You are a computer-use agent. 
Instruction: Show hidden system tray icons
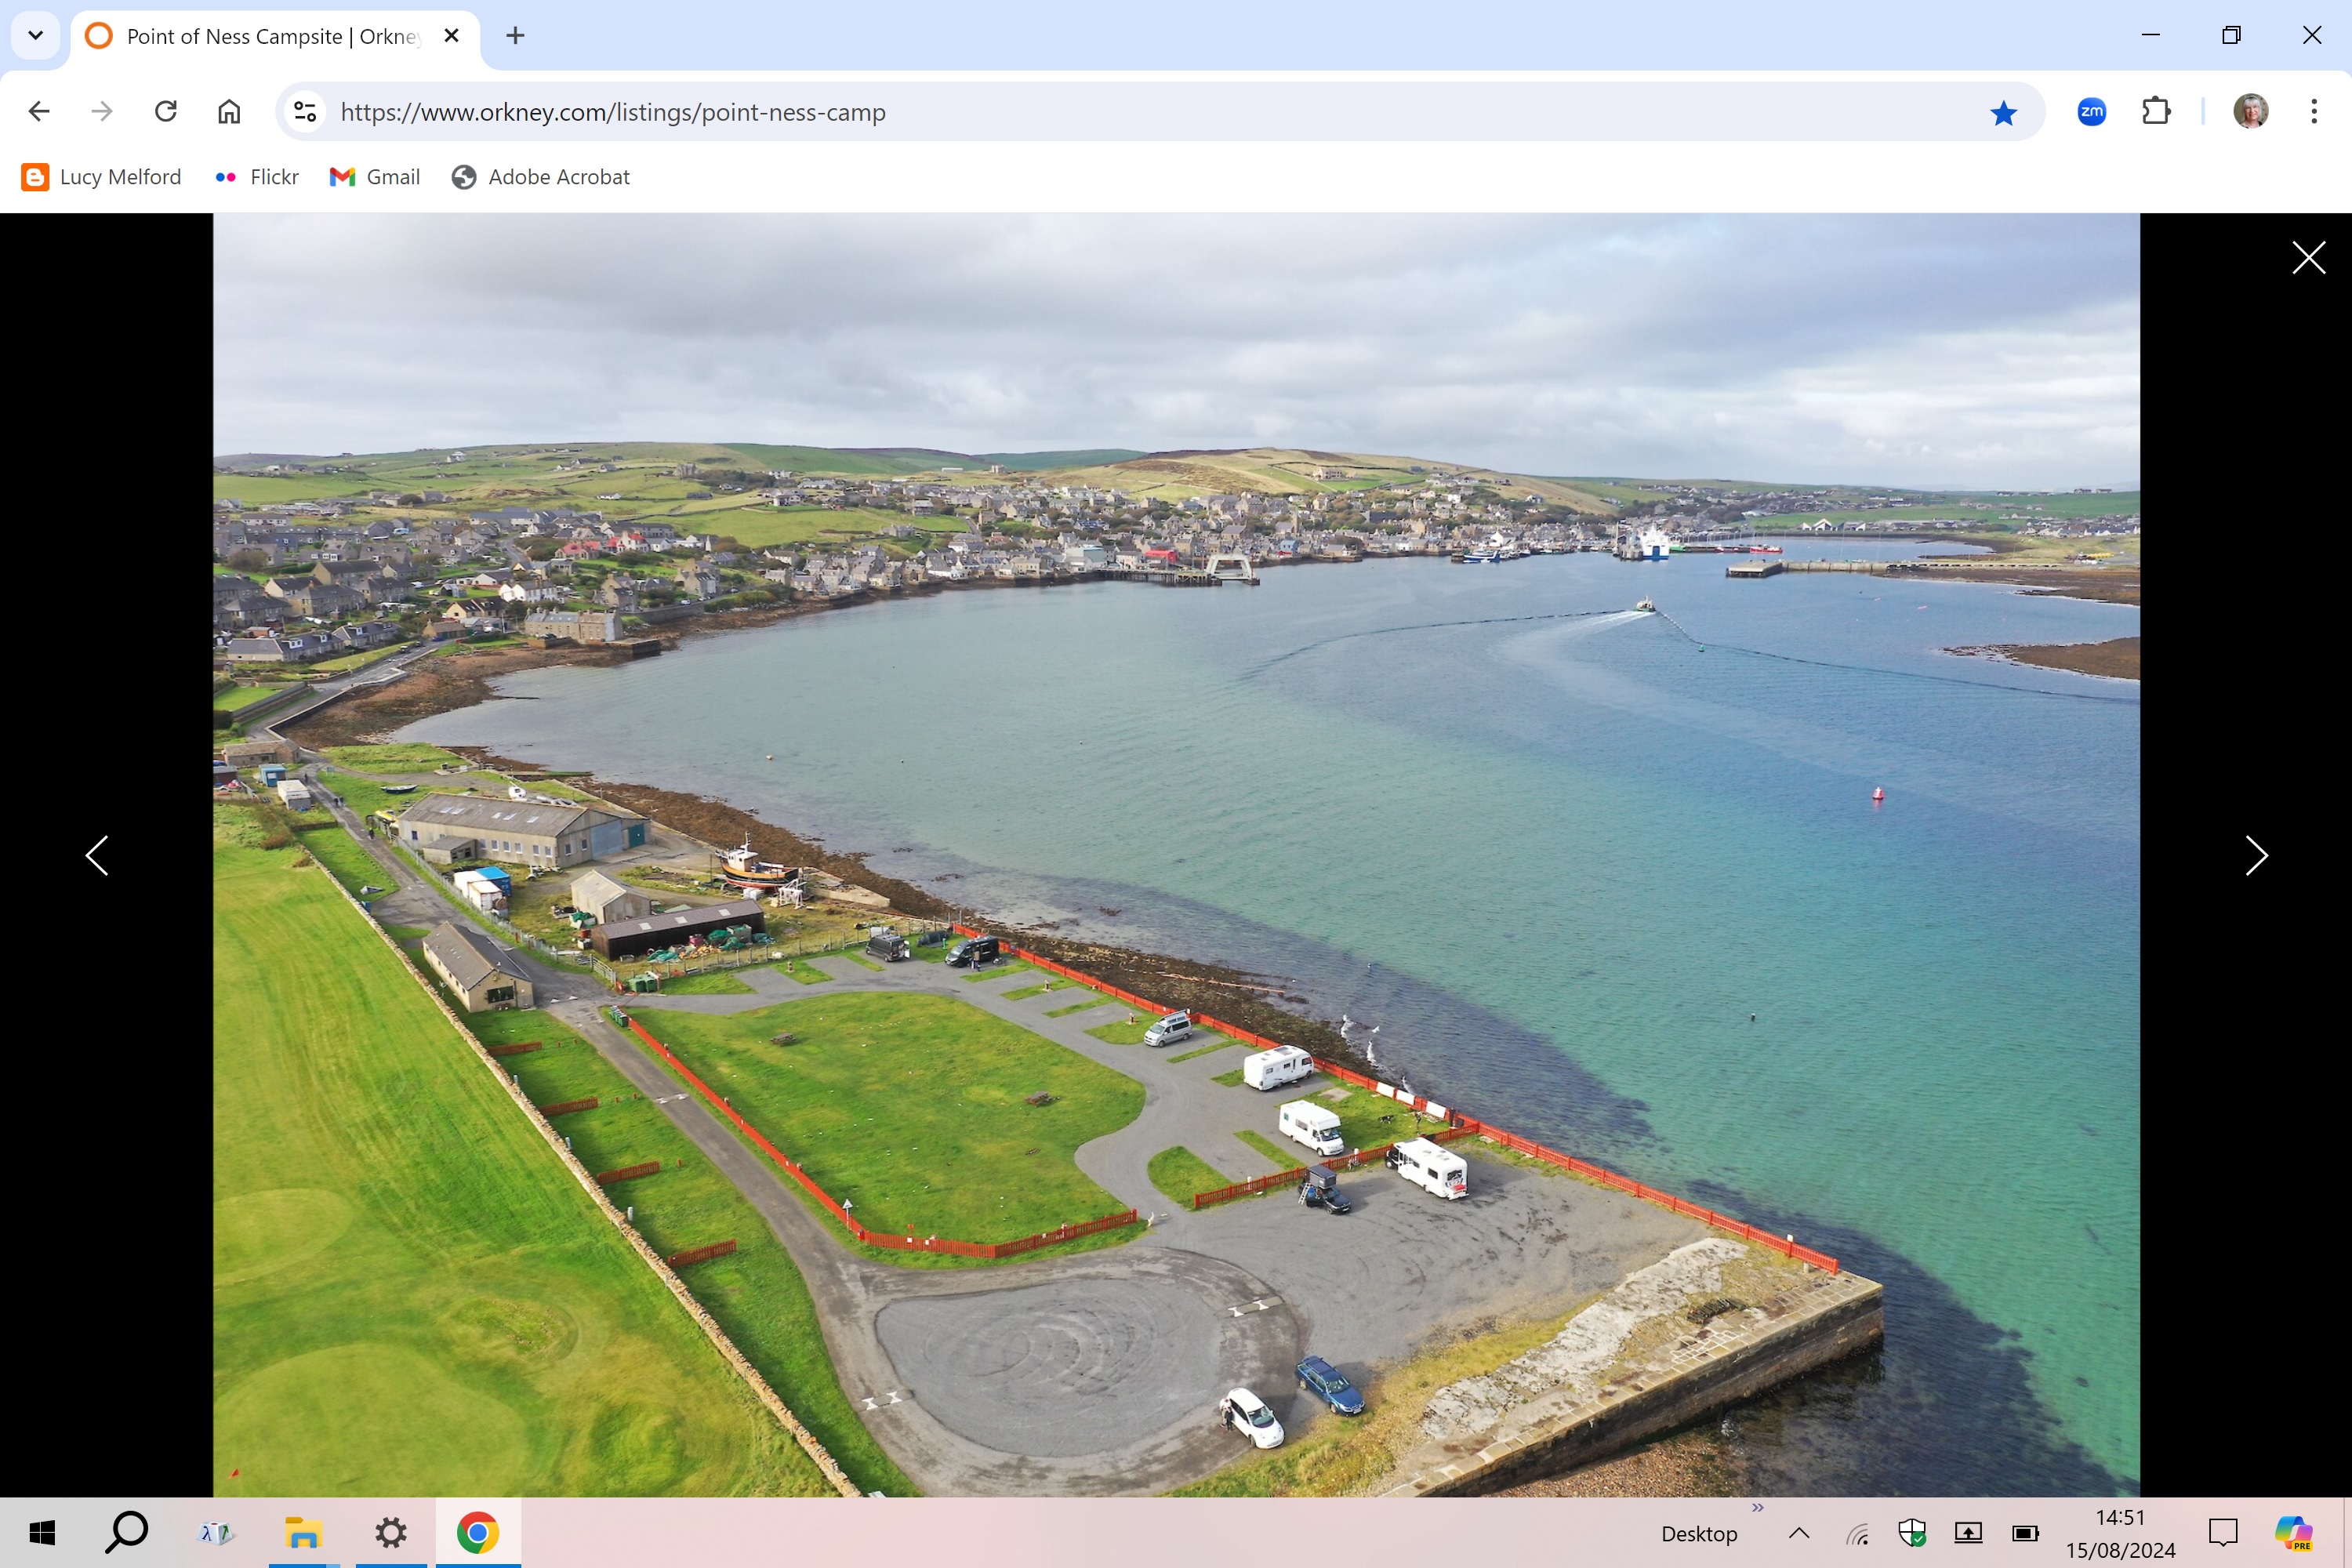(x=1799, y=1533)
